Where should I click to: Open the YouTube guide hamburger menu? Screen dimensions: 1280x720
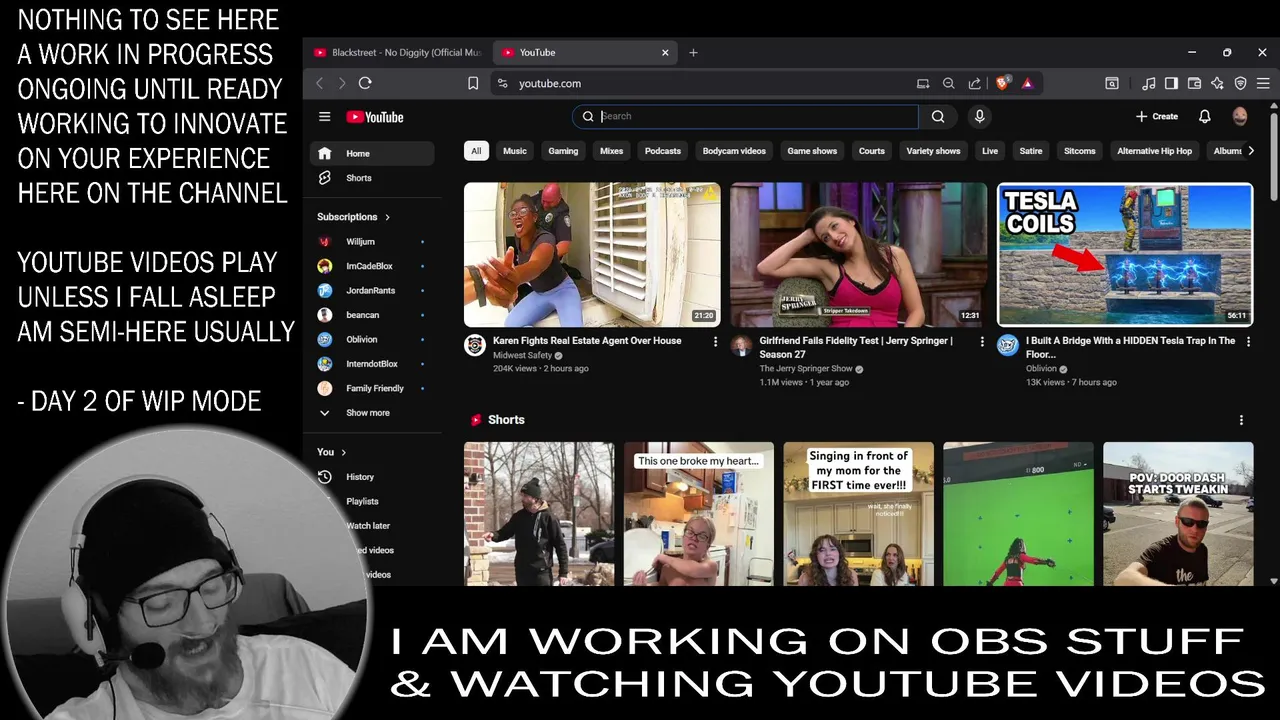[x=324, y=117]
